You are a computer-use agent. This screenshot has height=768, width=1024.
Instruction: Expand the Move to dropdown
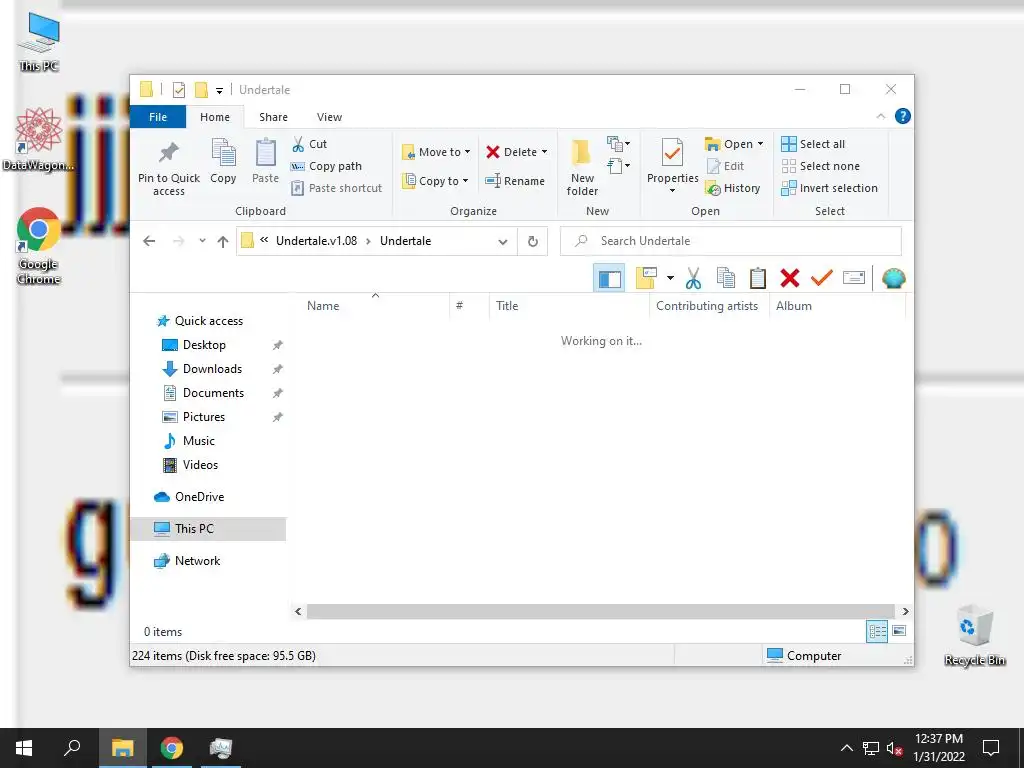tap(467, 152)
